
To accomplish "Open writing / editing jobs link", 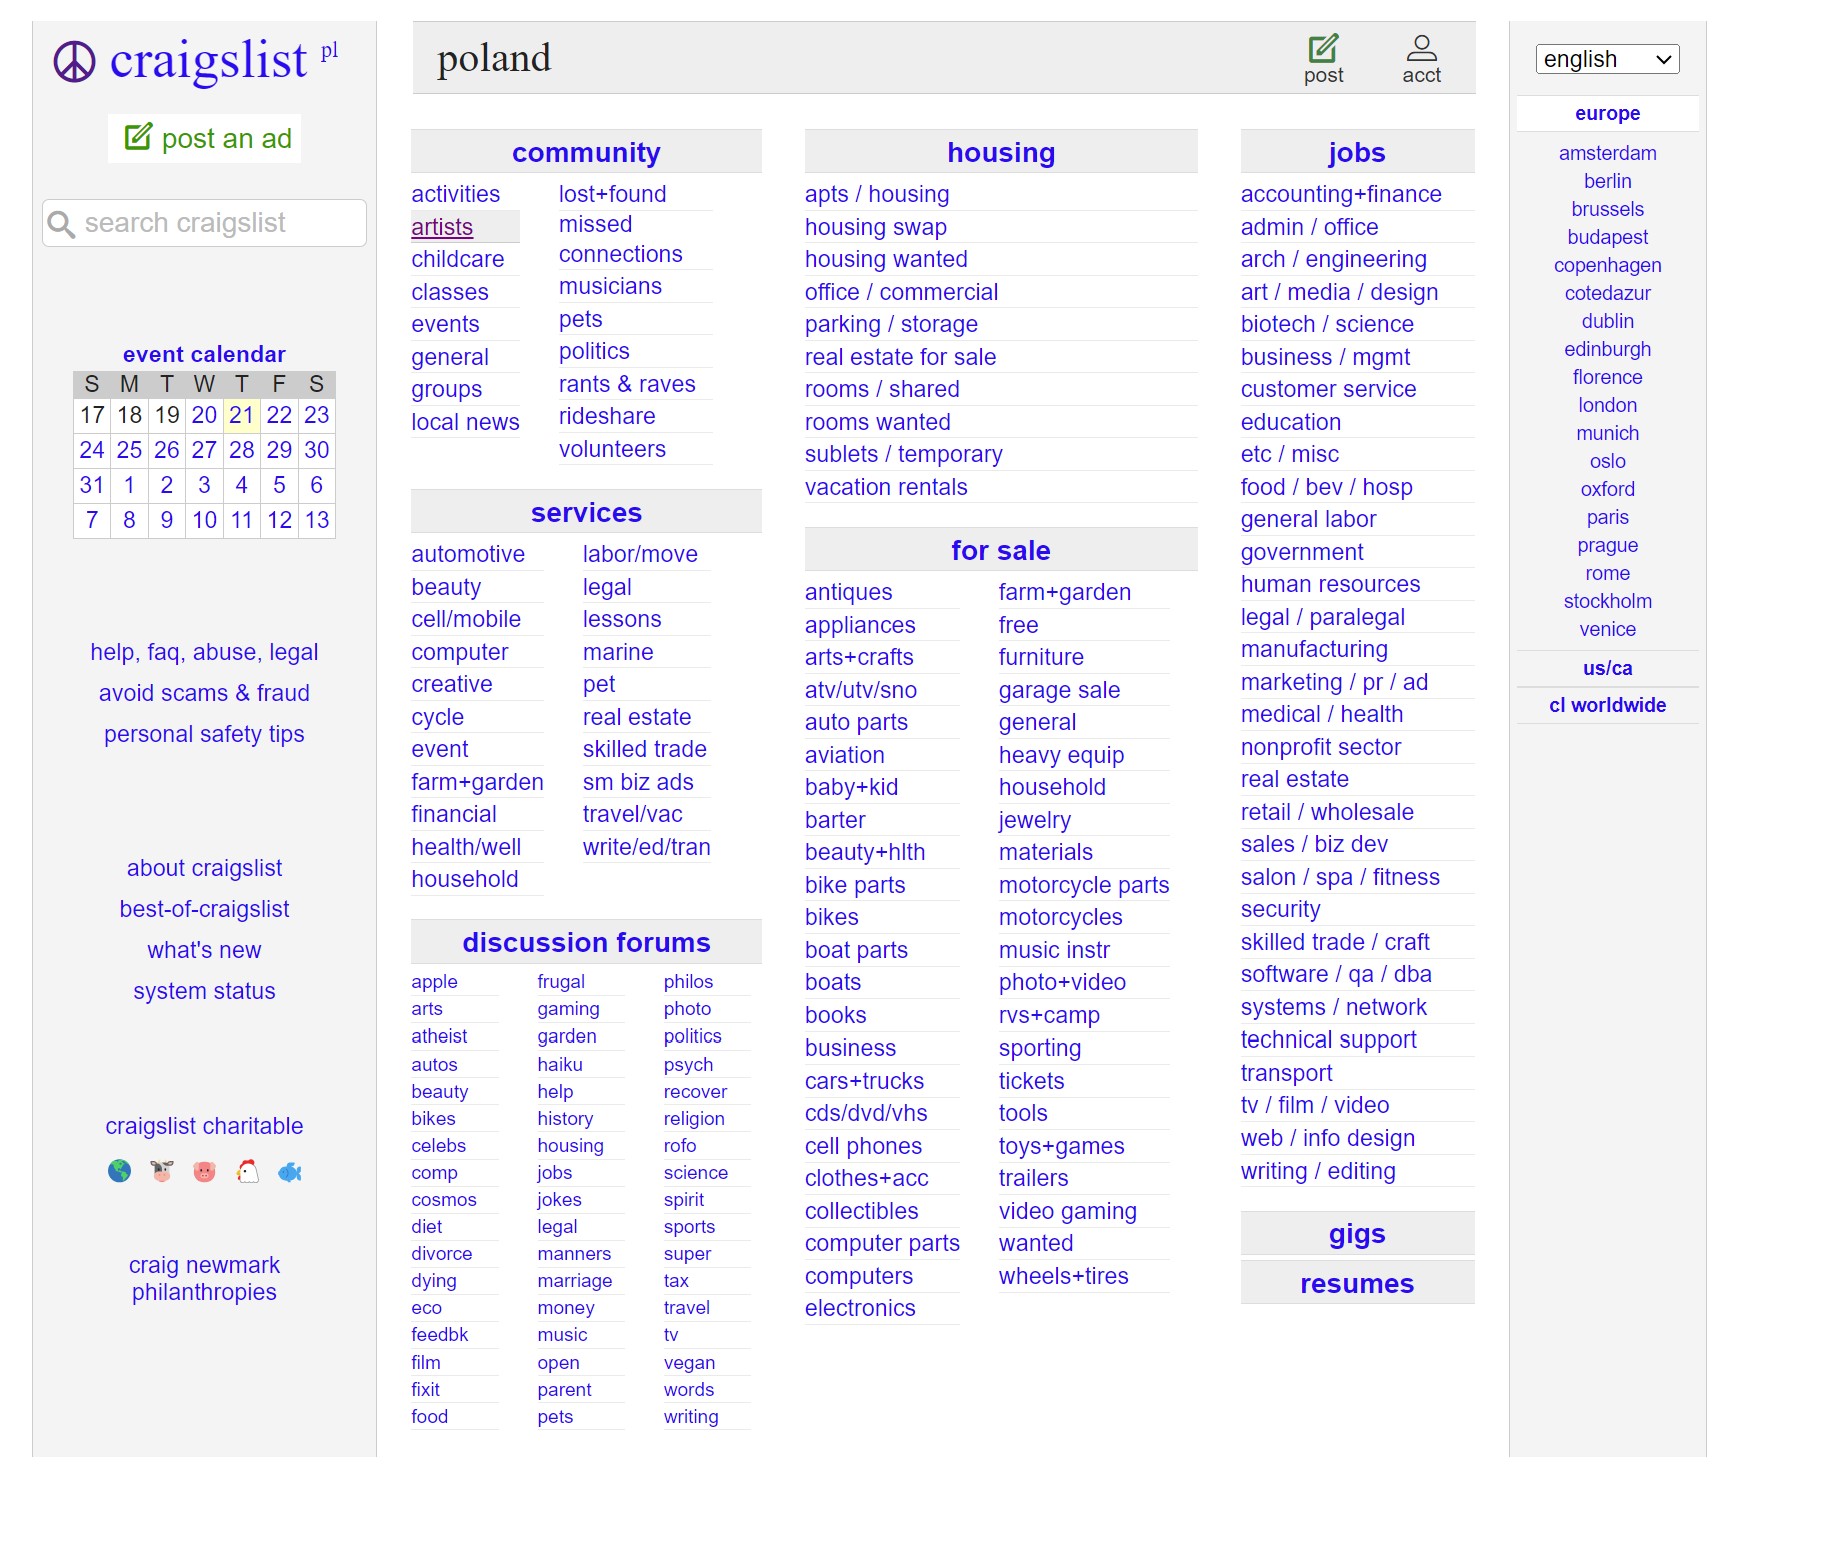I will click(1318, 1171).
